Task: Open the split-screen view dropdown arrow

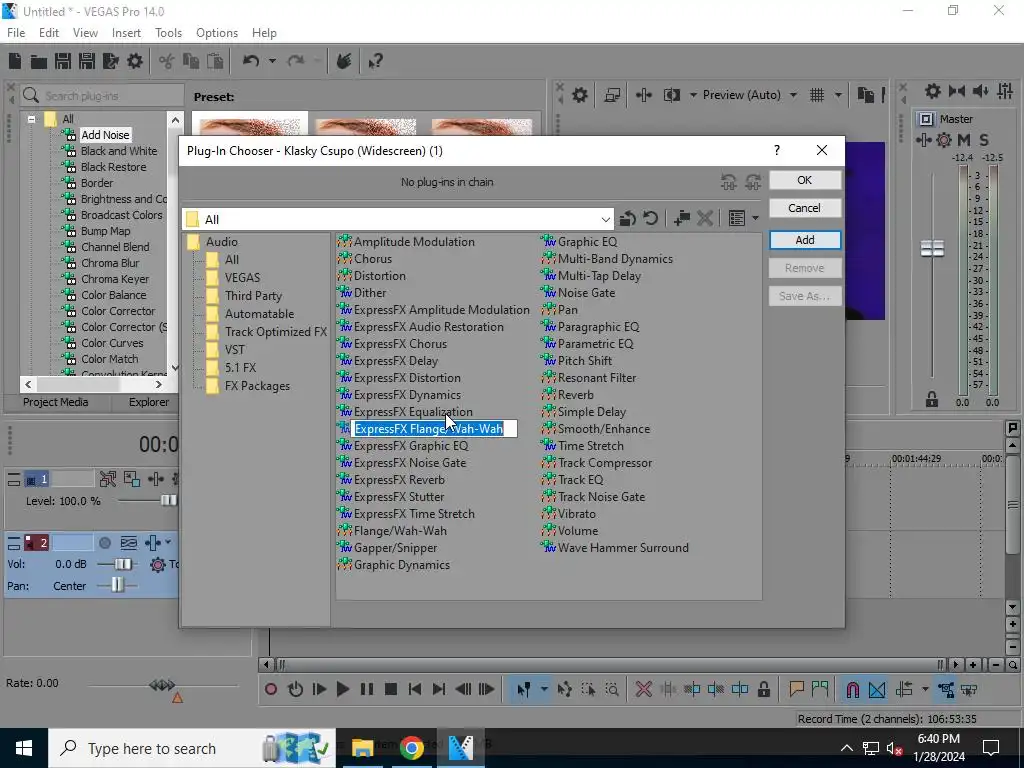Action: [693, 95]
